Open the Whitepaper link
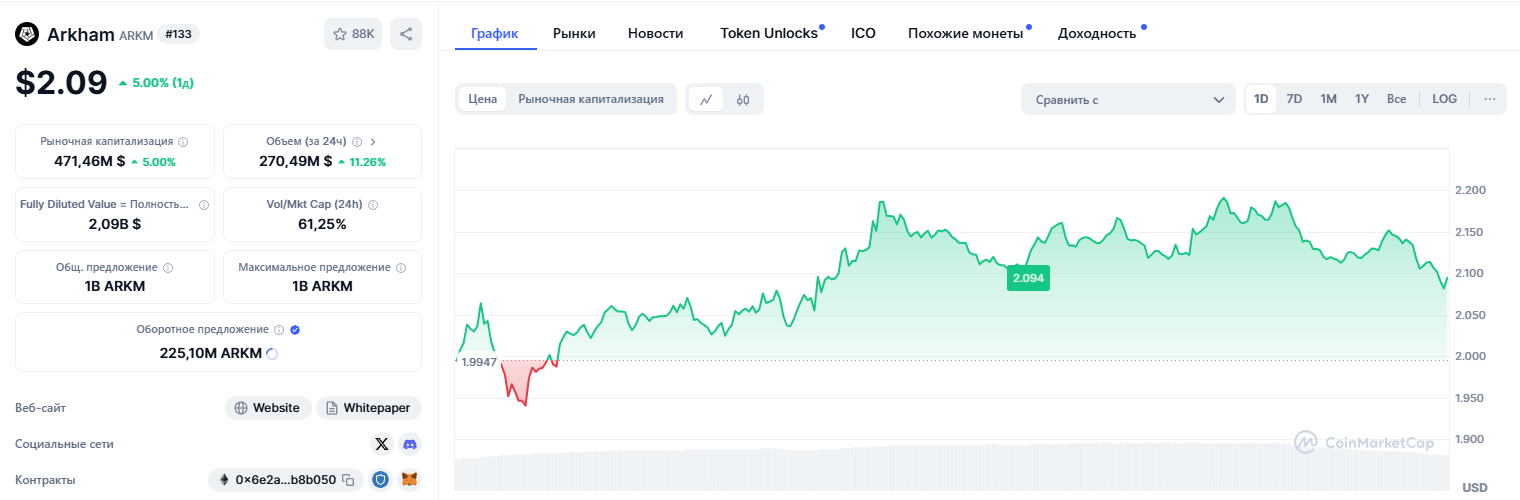This screenshot has height=500, width=1520. [369, 408]
